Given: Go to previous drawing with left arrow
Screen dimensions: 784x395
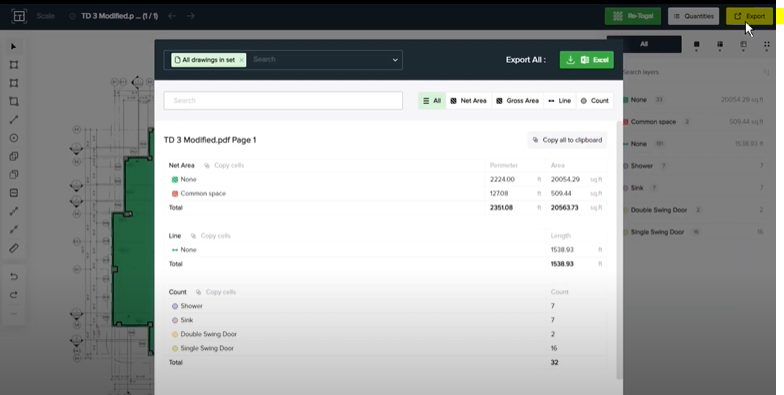Looking at the screenshot, I should [x=172, y=16].
